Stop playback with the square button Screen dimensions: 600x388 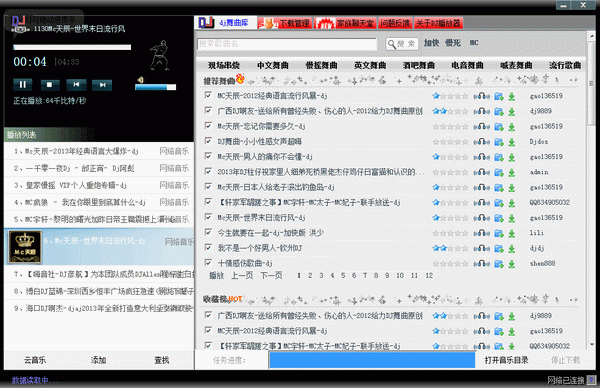(50, 85)
